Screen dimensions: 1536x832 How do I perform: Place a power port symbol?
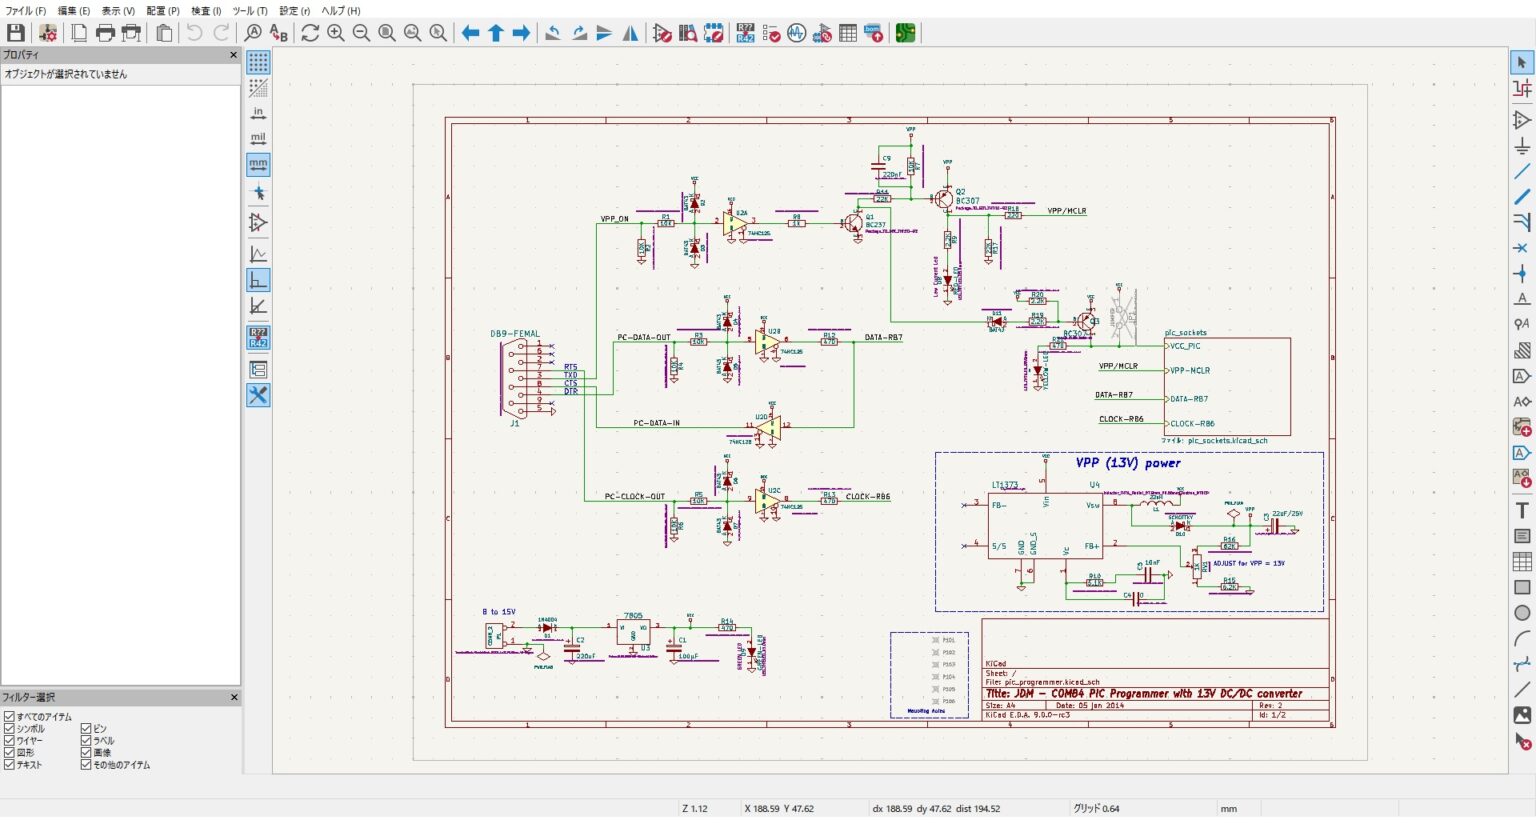click(x=1522, y=146)
